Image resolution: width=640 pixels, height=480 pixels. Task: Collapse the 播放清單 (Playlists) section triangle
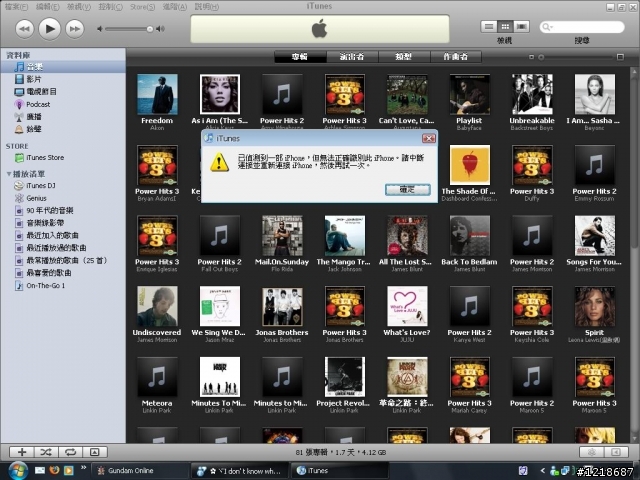pyautogui.click(x=9, y=174)
